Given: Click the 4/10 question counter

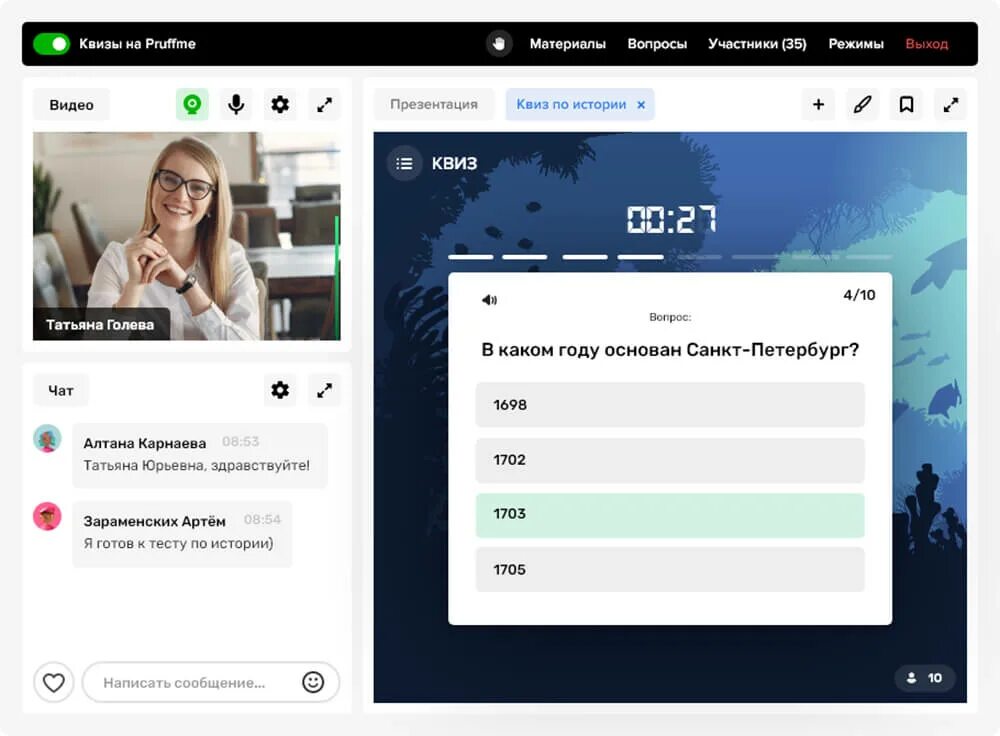Looking at the screenshot, I should (x=859, y=295).
